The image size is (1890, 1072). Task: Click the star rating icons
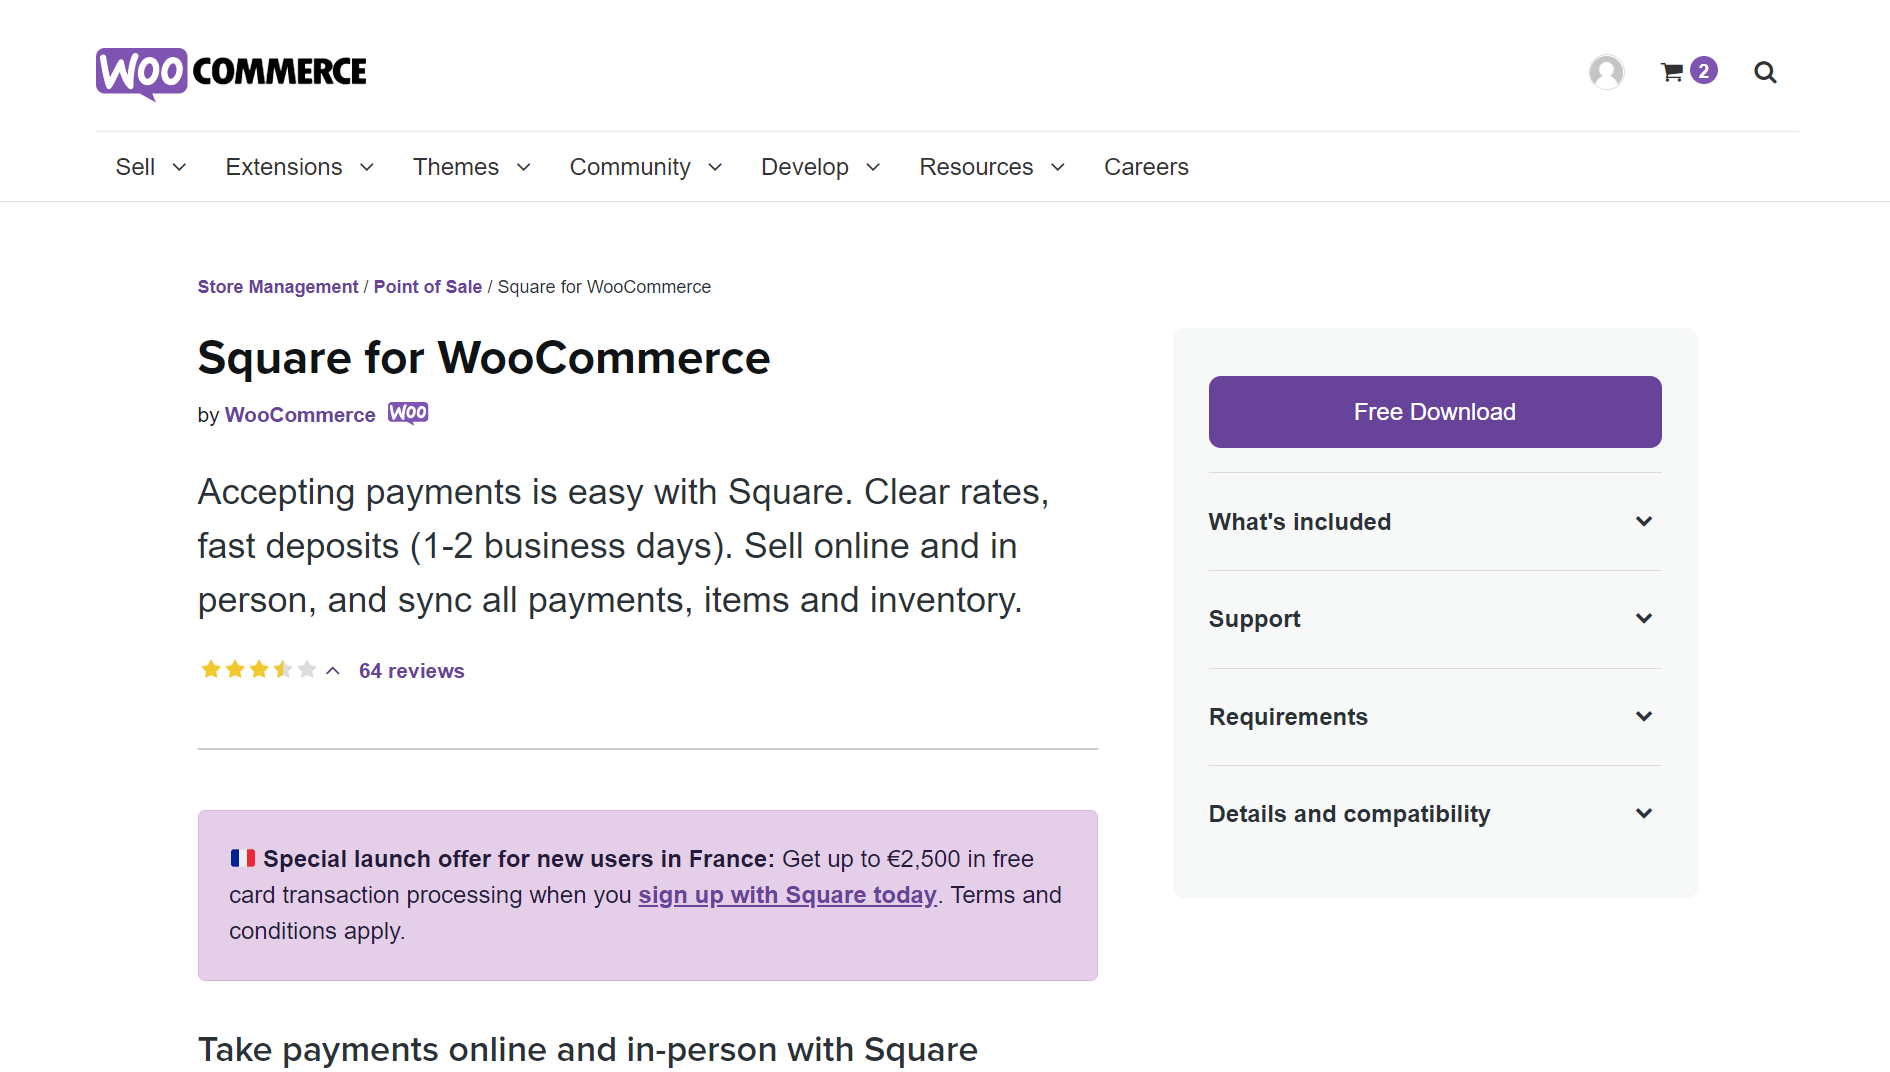(x=258, y=669)
